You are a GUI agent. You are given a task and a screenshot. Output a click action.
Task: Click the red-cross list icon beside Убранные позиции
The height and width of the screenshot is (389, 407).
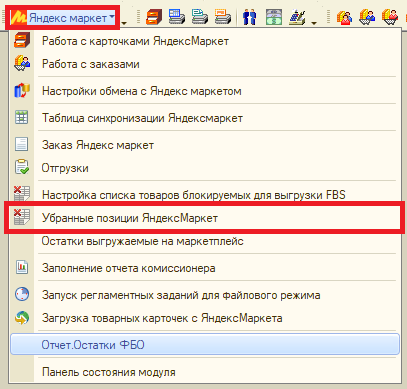click(22, 217)
